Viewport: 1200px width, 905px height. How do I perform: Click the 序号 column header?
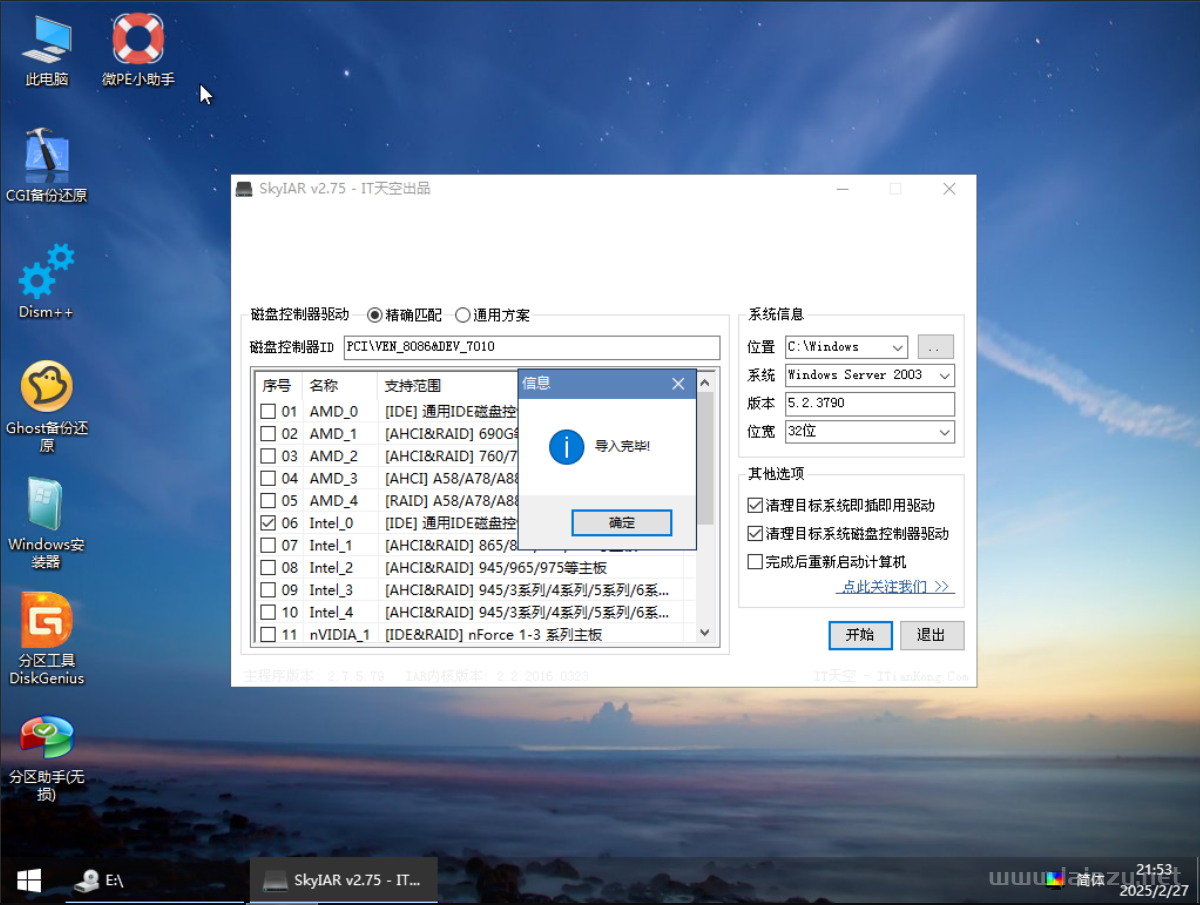tap(278, 385)
